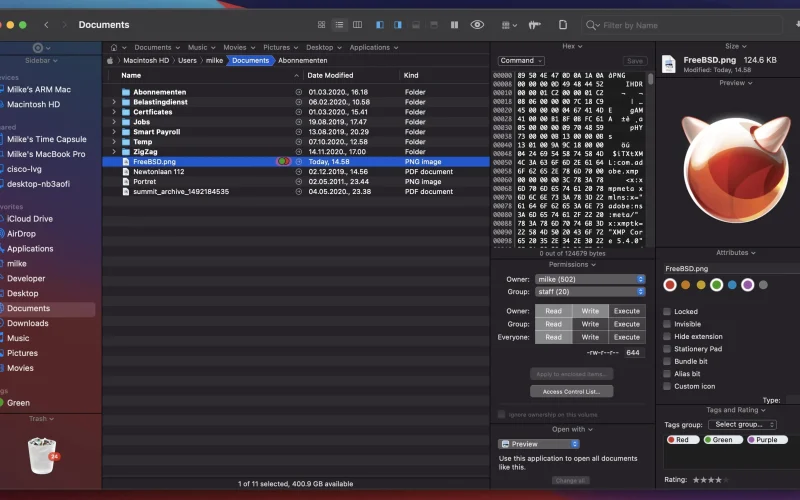800x500 pixels.
Task: Open the Owner milke (502) dropdown
Action: [590, 279]
